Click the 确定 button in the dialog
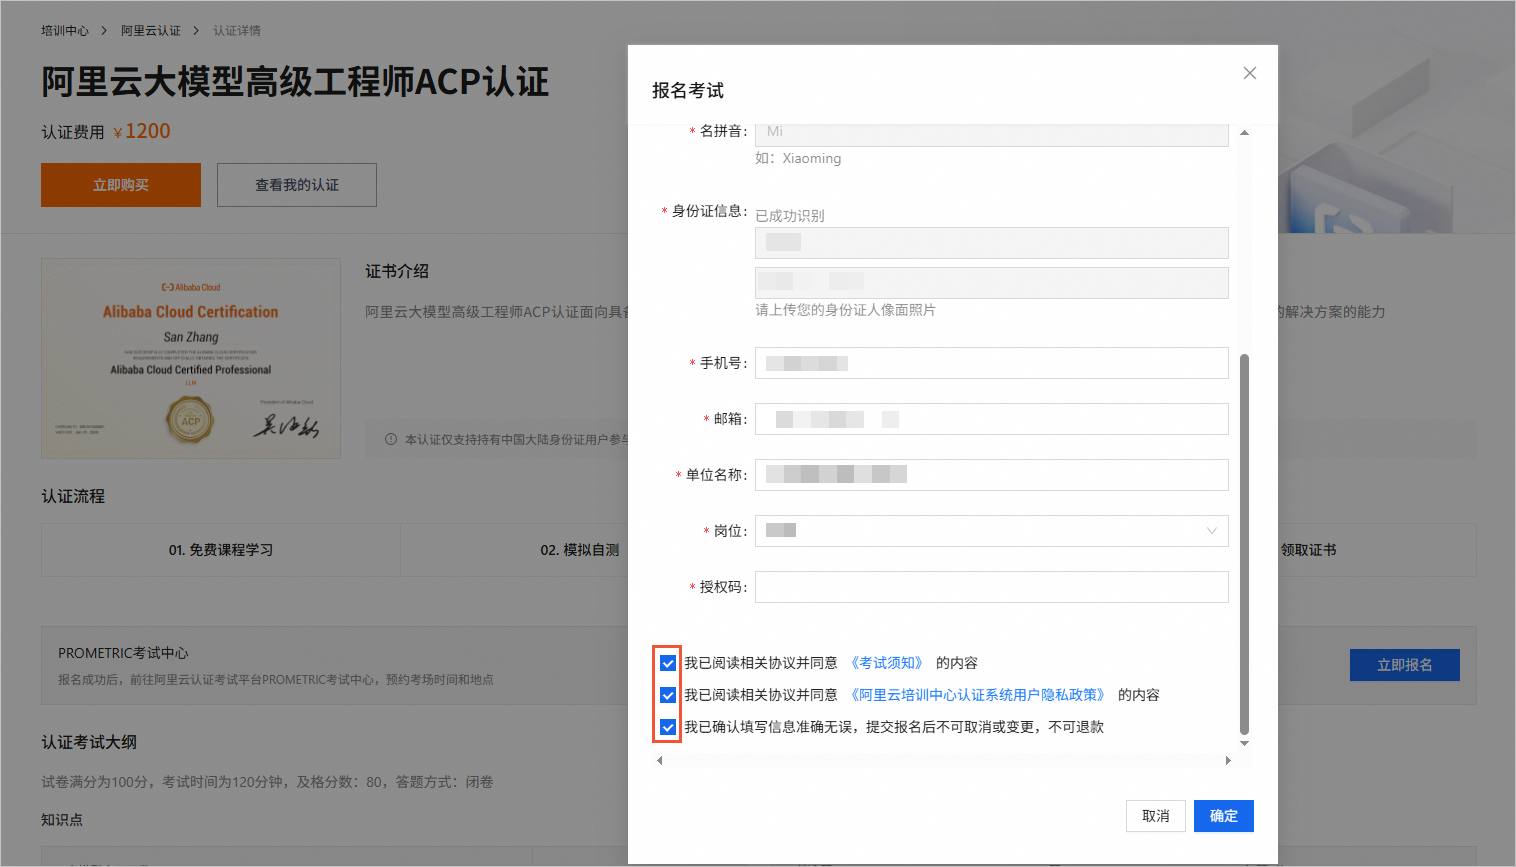This screenshot has width=1516, height=867. [x=1223, y=816]
